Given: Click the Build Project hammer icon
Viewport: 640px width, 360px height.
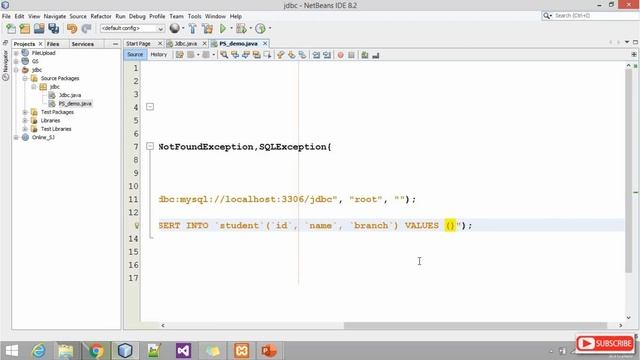Looking at the screenshot, I should pos(192,28).
